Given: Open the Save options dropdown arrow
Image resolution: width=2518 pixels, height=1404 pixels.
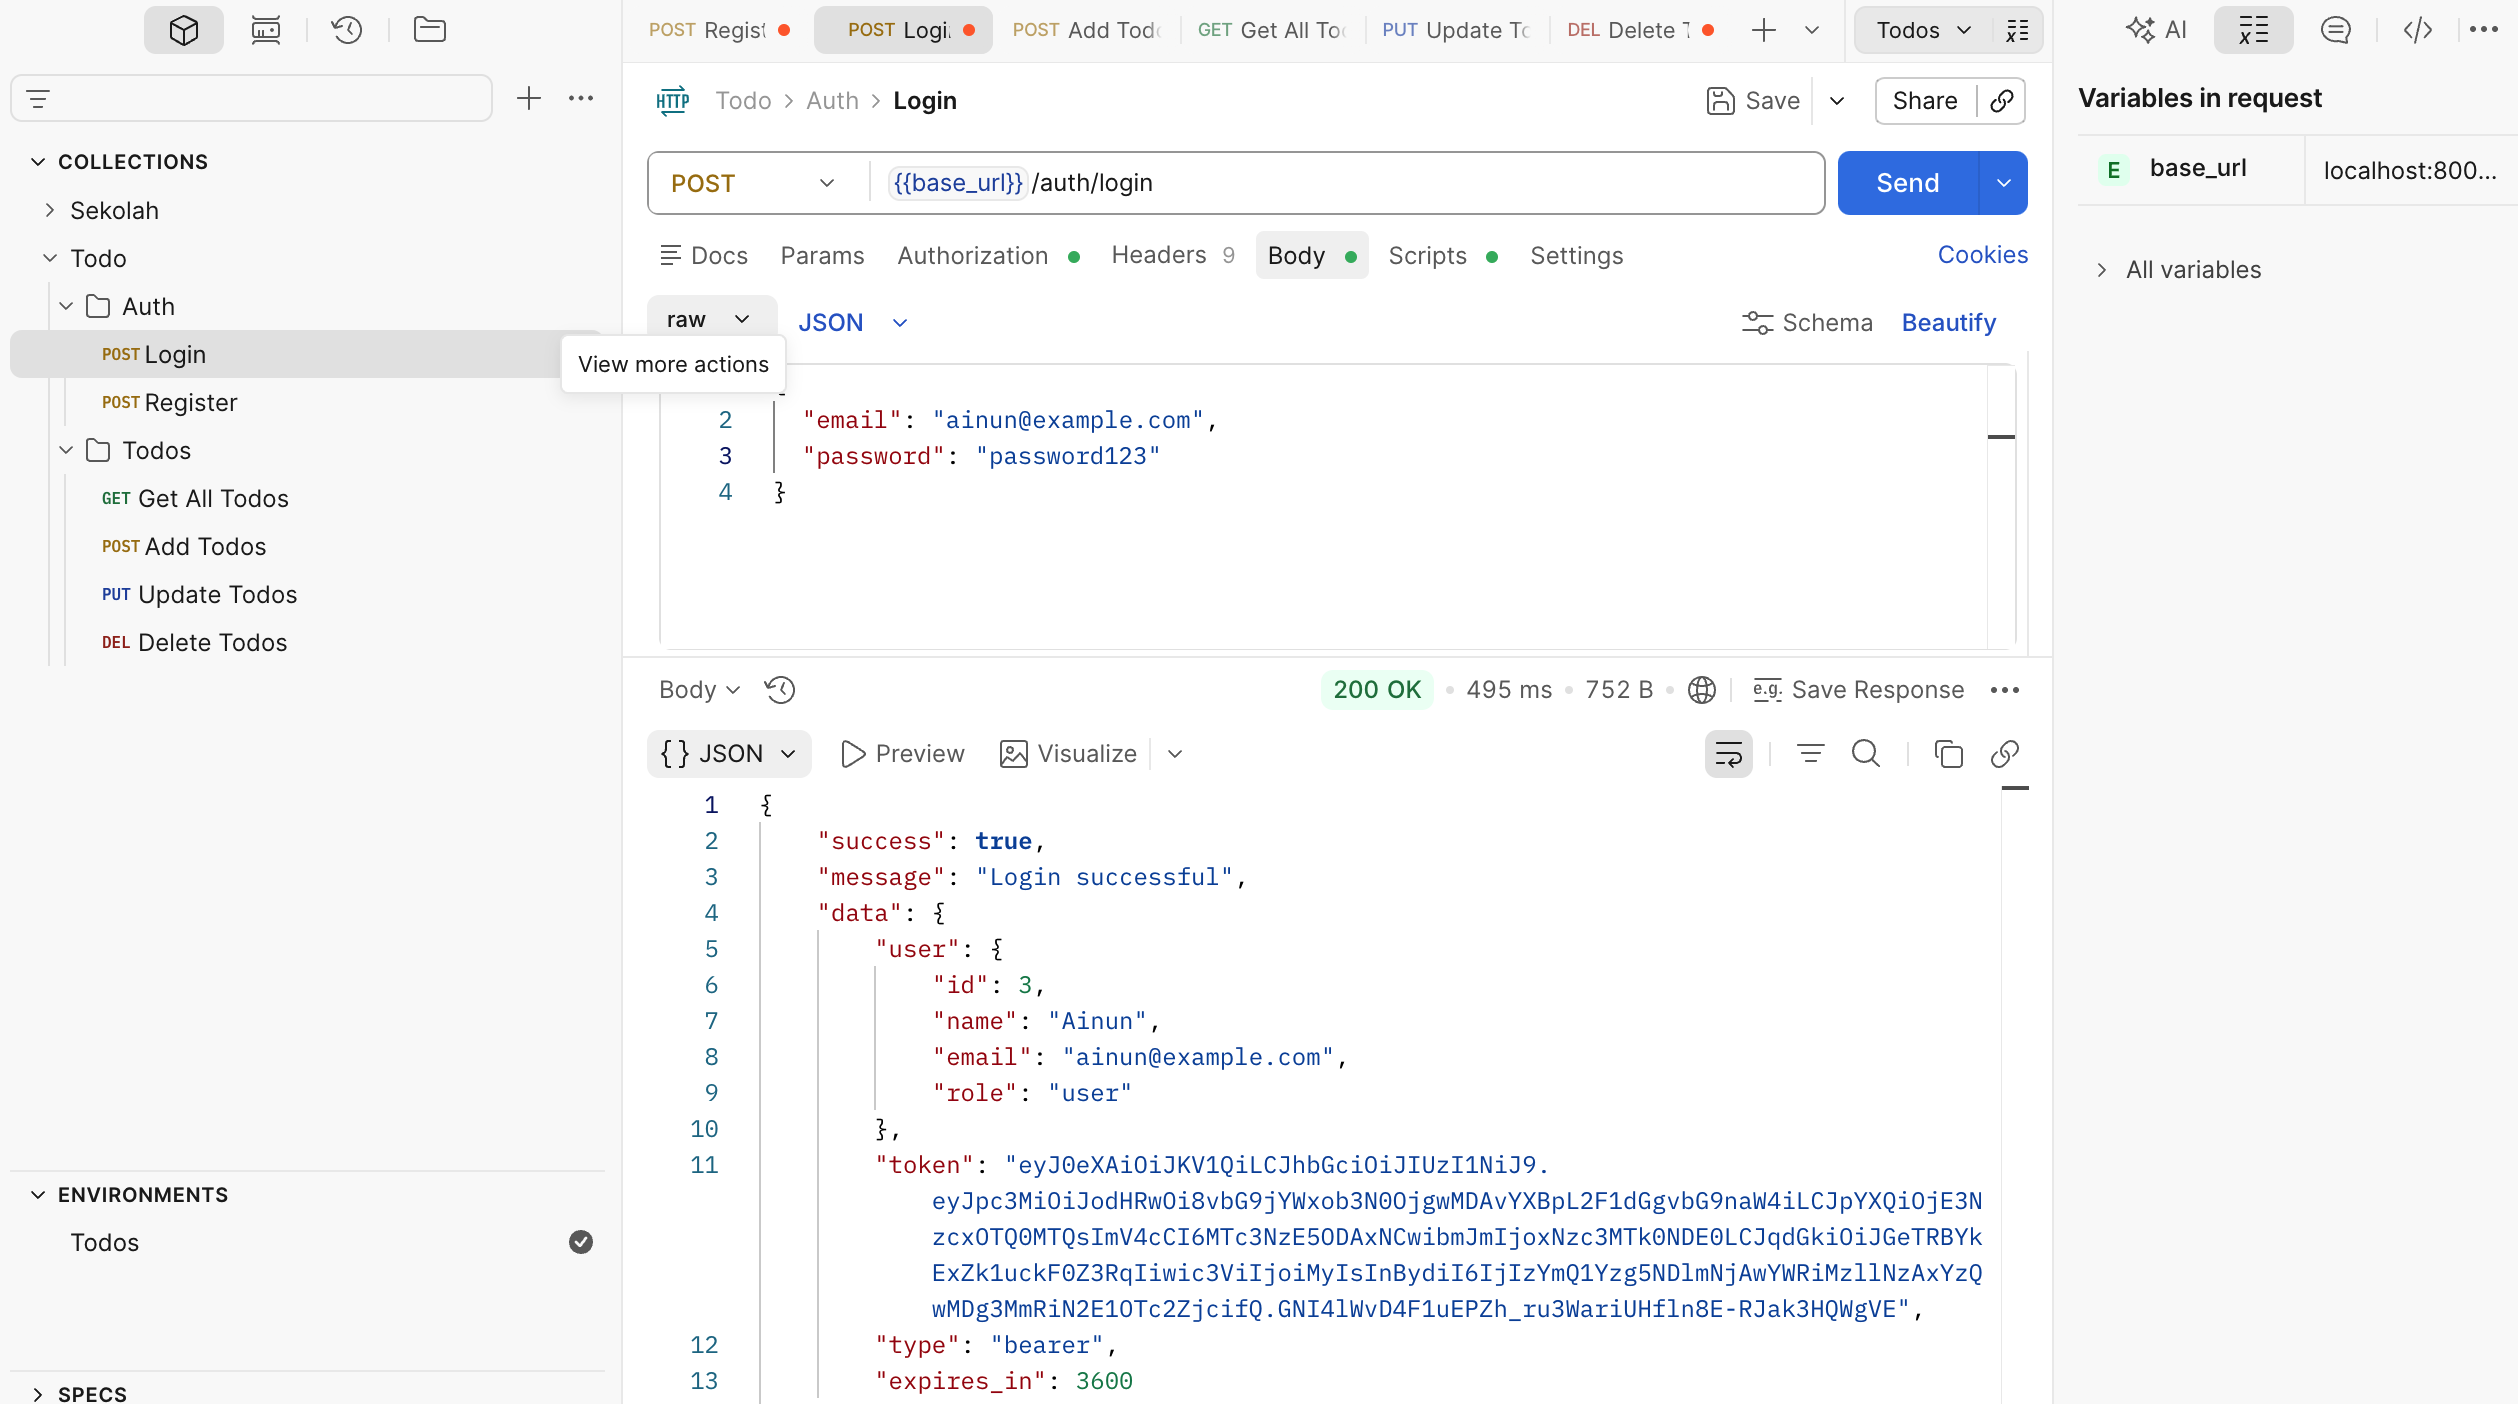Looking at the screenshot, I should point(1837,101).
